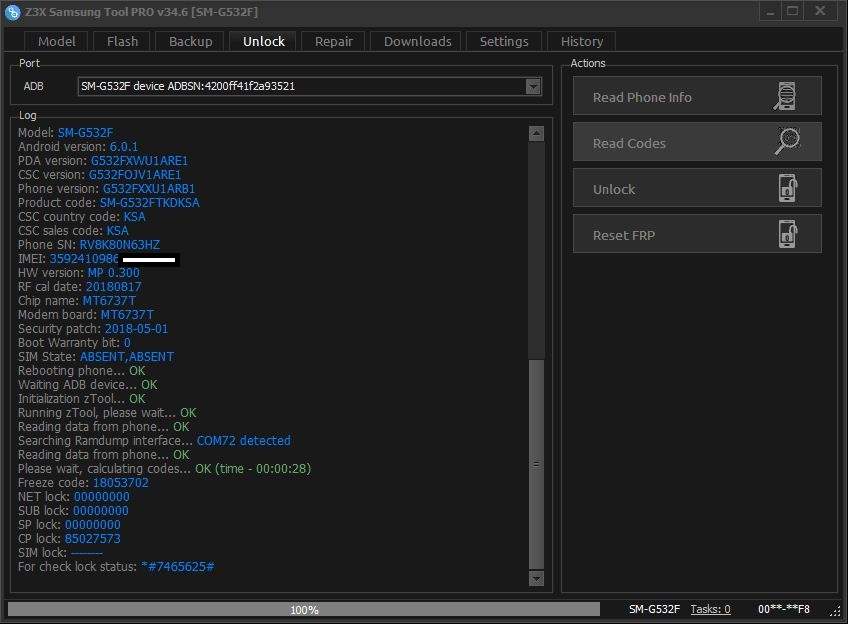Open the Backup tab

coord(190,42)
